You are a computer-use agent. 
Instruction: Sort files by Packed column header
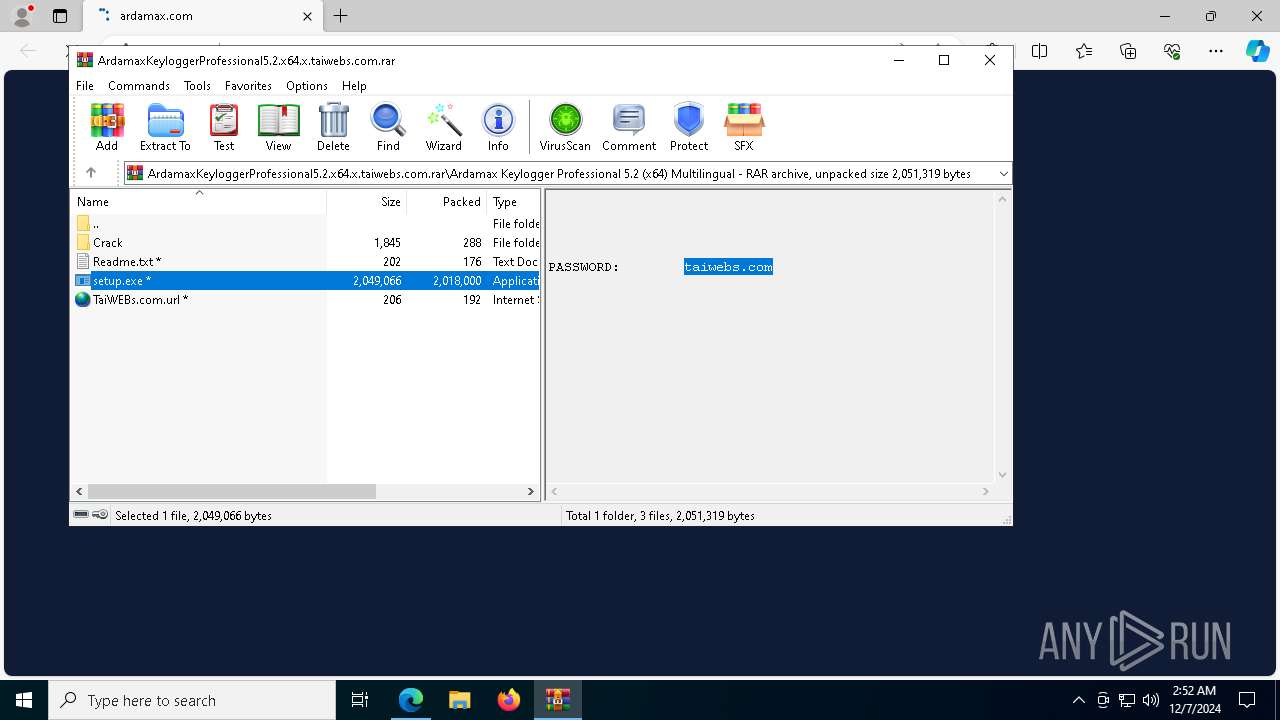pyautogui.click(x=447, y=201)
